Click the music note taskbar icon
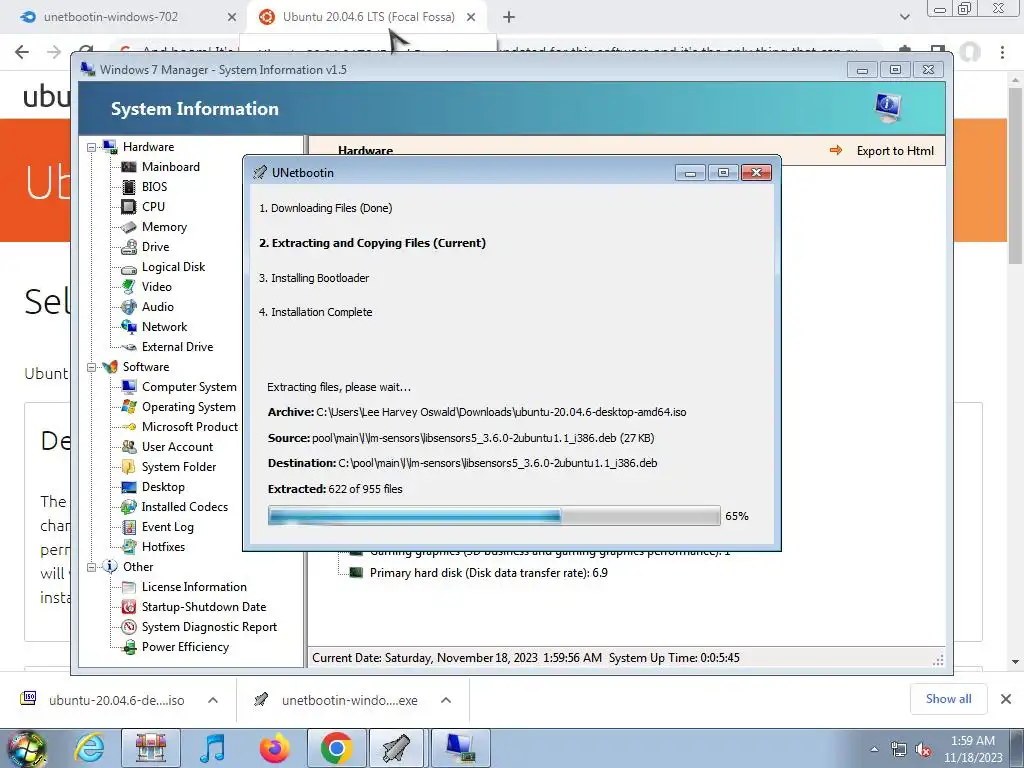 point(212,748)
